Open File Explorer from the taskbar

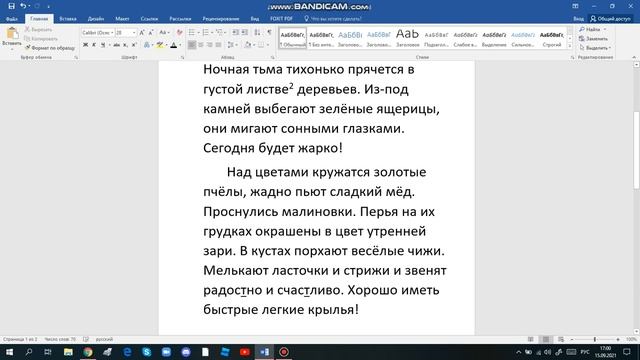(68, 352)
